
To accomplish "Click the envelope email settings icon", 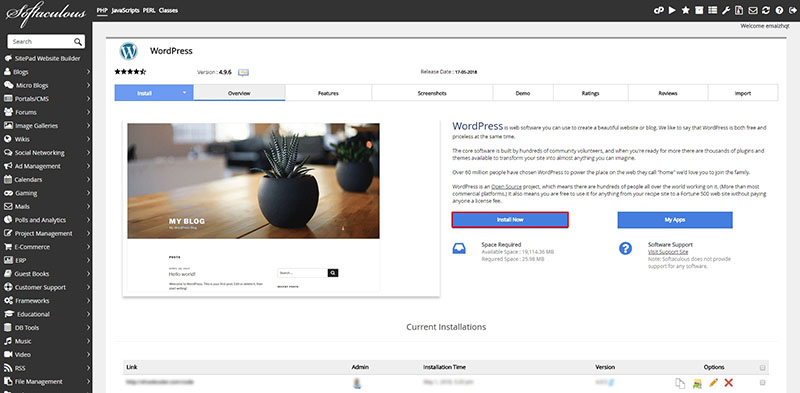I will point(753,10).
